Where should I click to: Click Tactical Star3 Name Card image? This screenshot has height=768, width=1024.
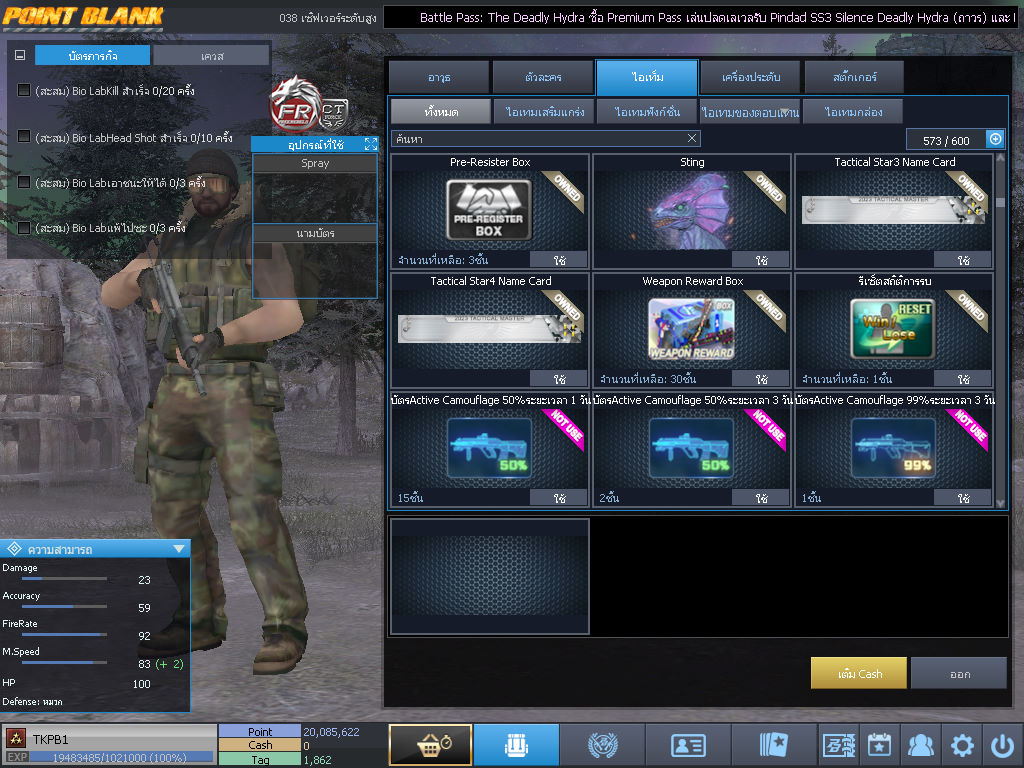point(893,210)
